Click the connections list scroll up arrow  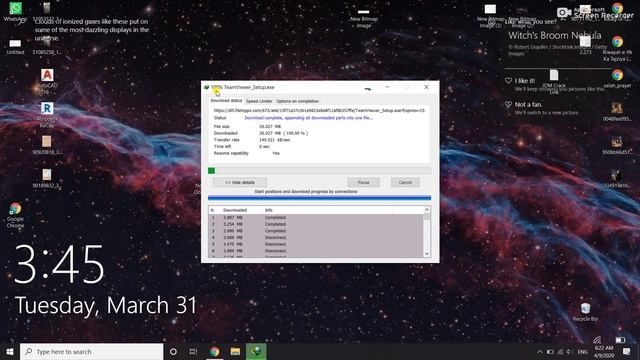click(x=427, y=210)
